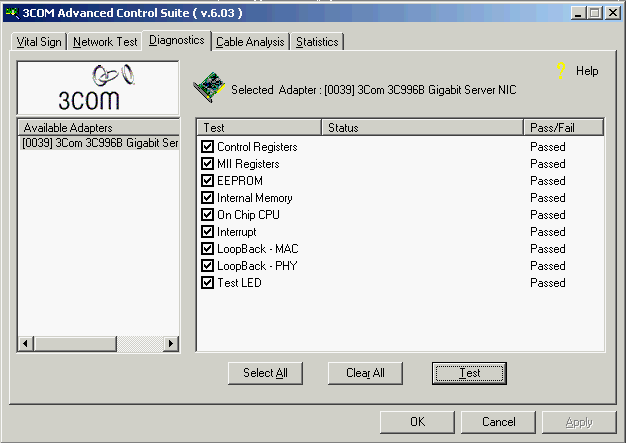626x443 pixels.
Task: Open the Cable Analysis tab
Action: 250,42
